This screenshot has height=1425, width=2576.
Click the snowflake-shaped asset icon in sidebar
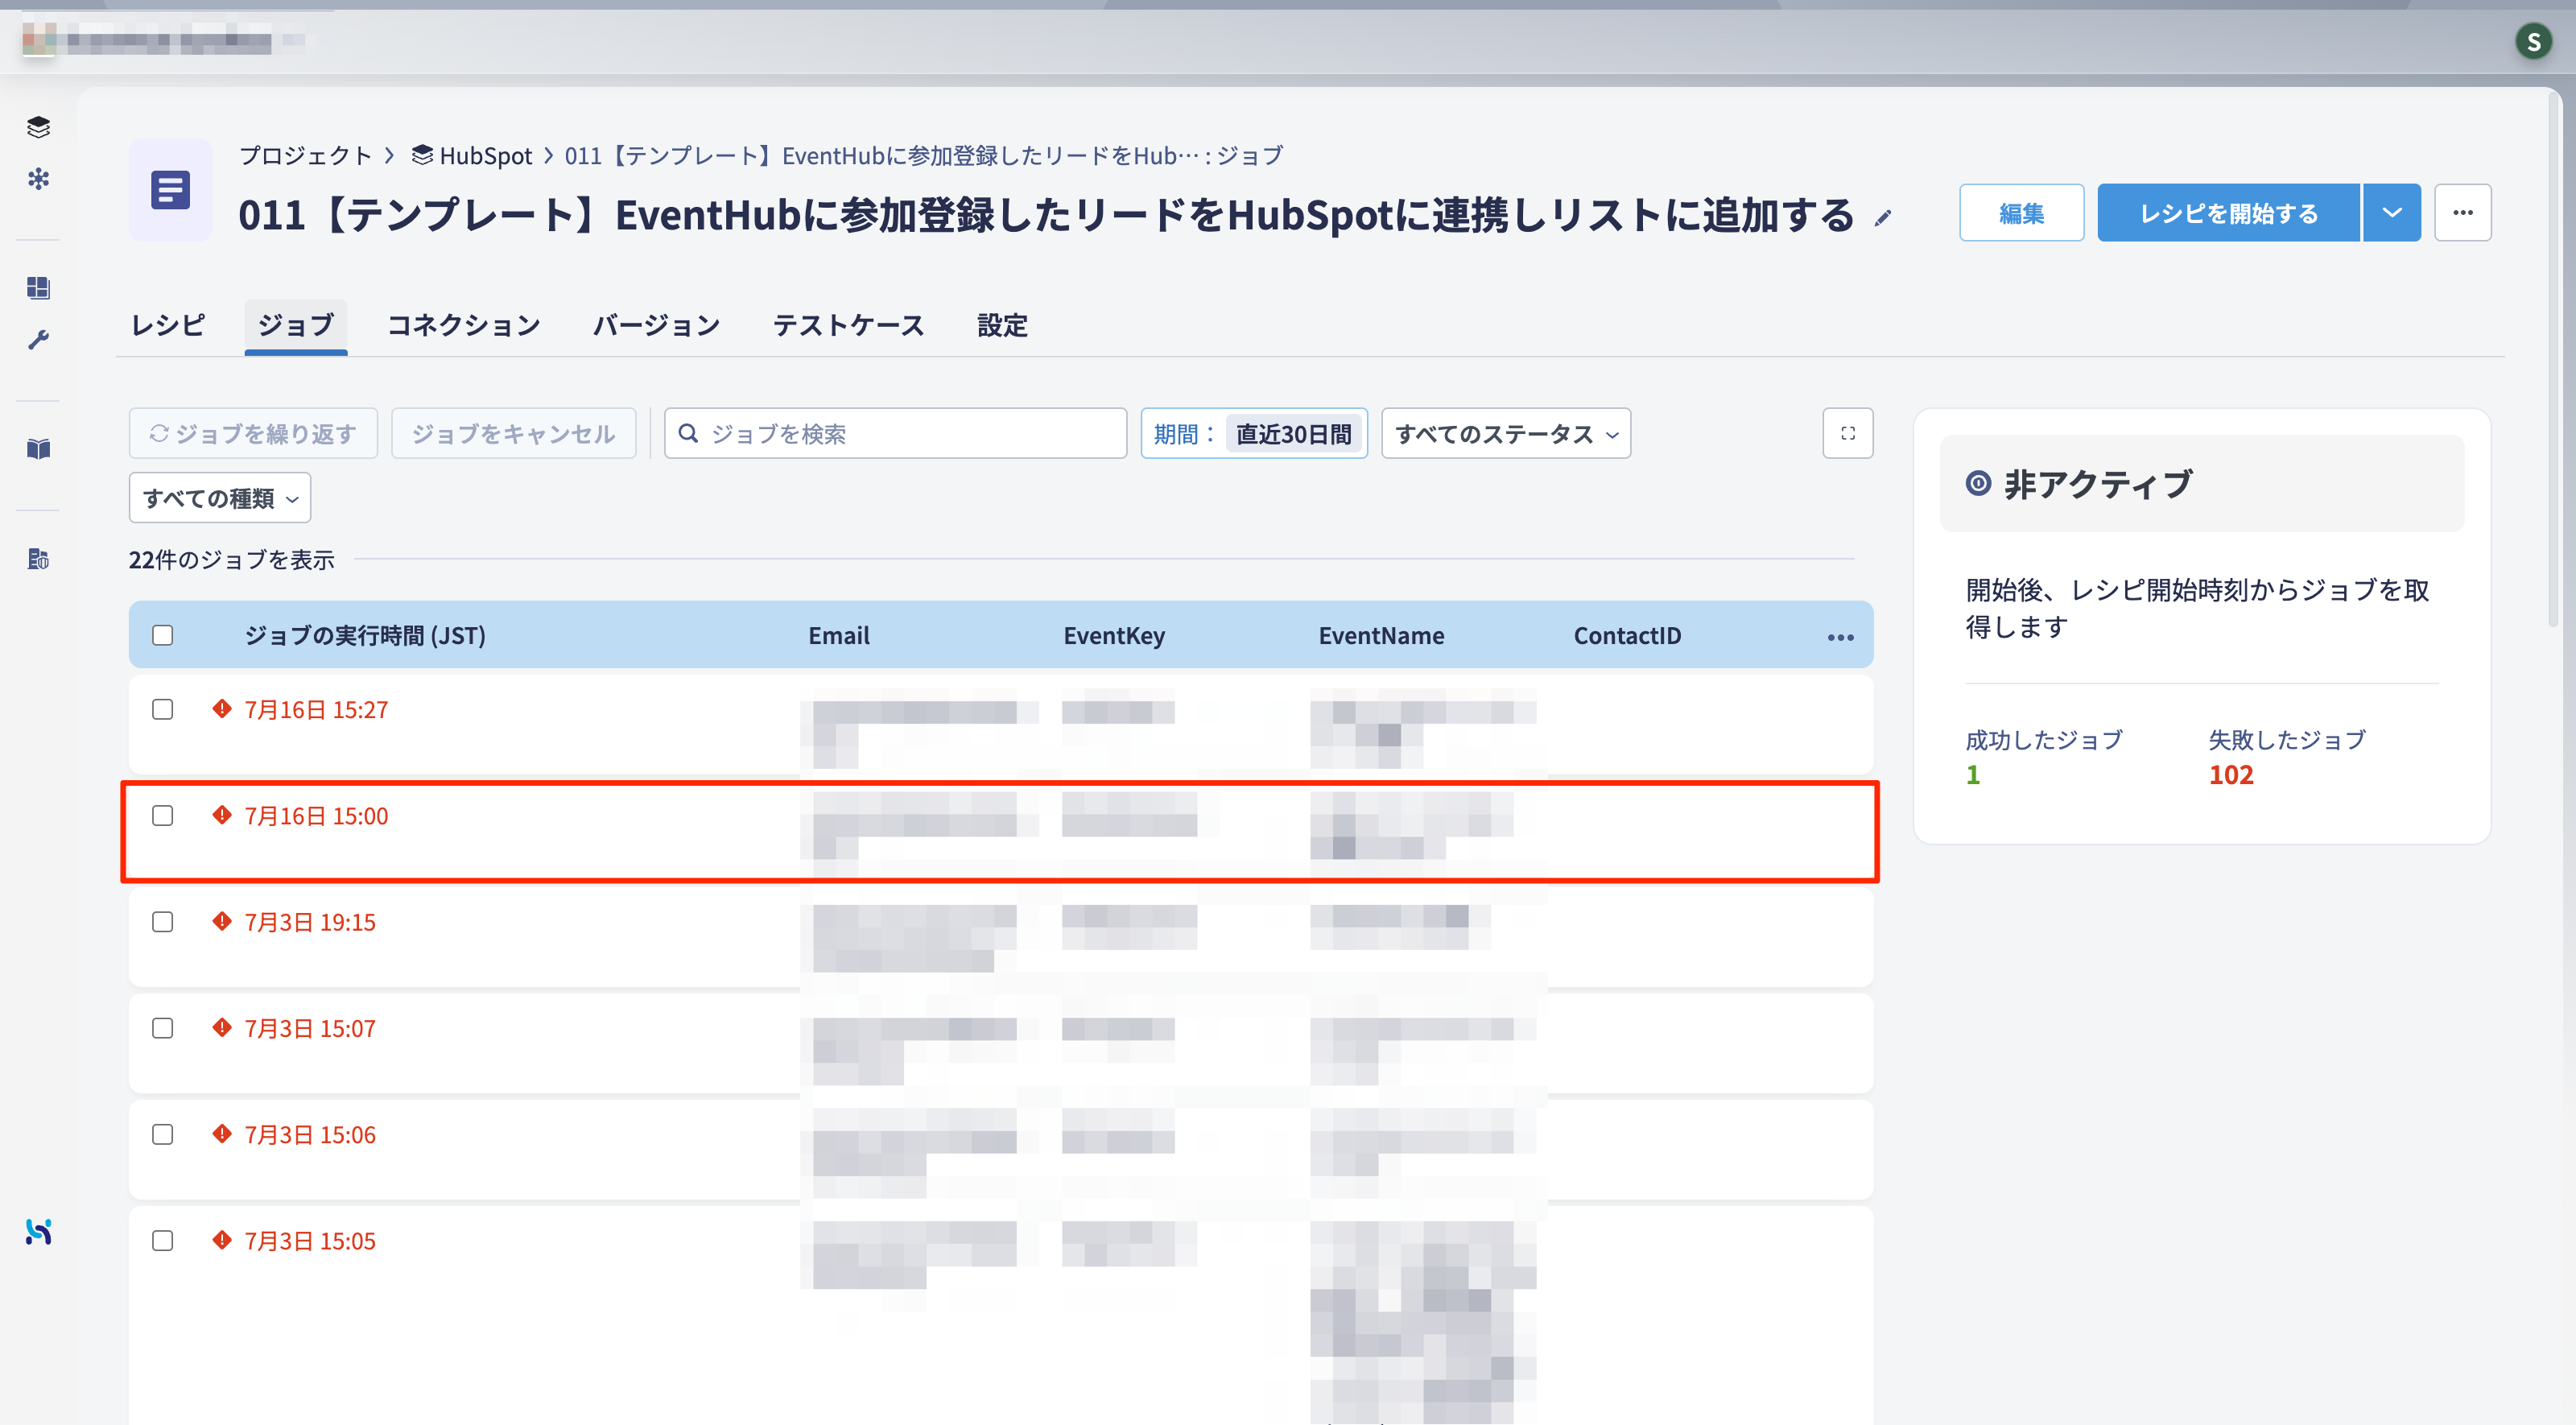[38, 179]
